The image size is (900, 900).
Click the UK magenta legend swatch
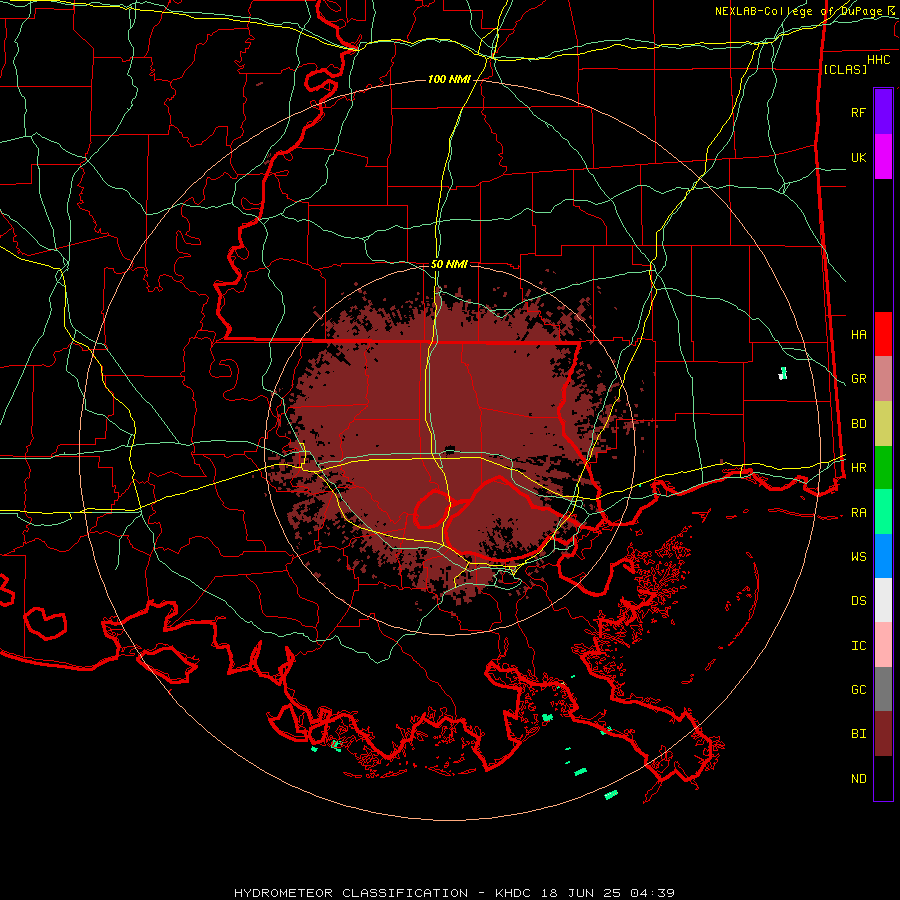(883, 157)
